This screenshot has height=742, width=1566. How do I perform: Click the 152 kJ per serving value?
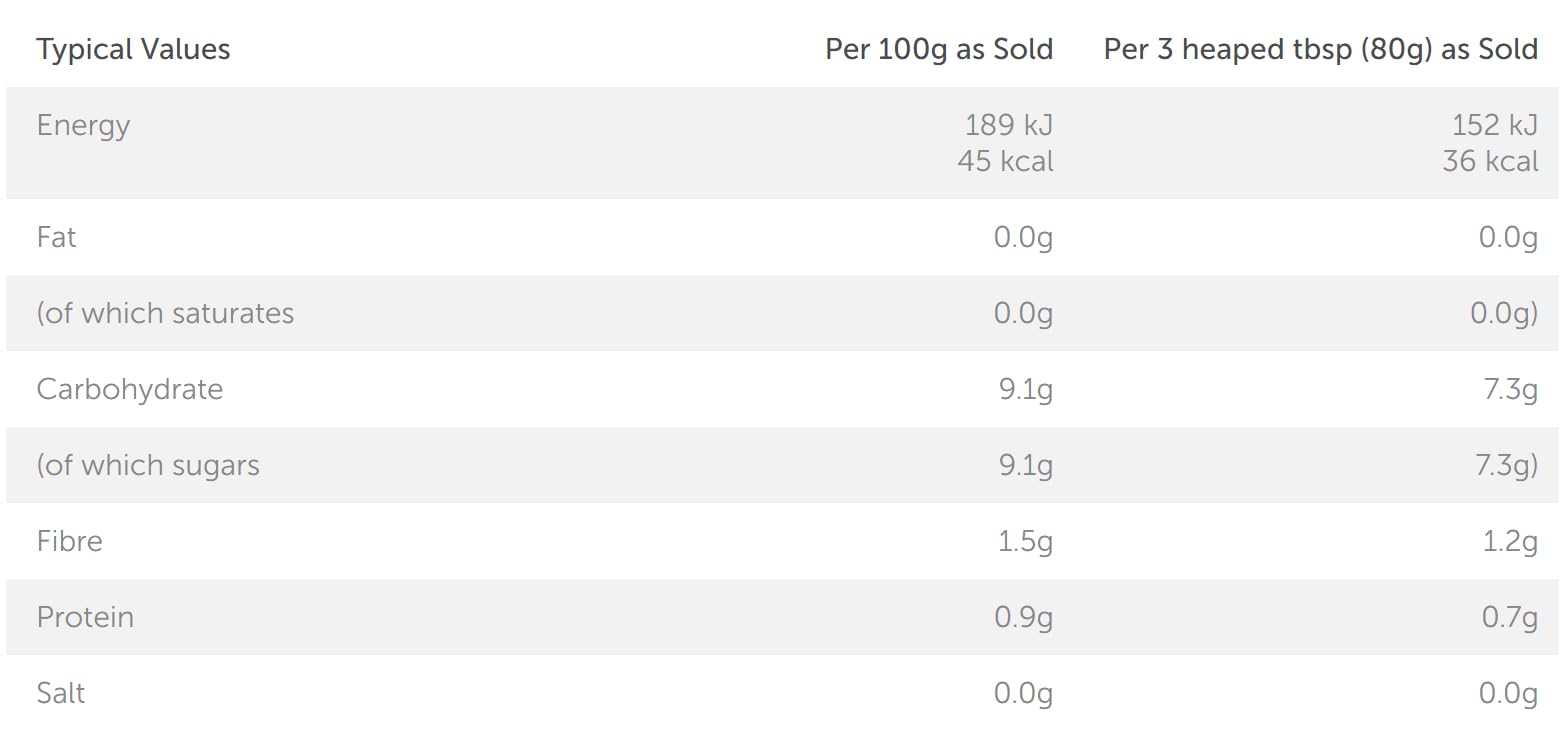(x=1494, y=125)
